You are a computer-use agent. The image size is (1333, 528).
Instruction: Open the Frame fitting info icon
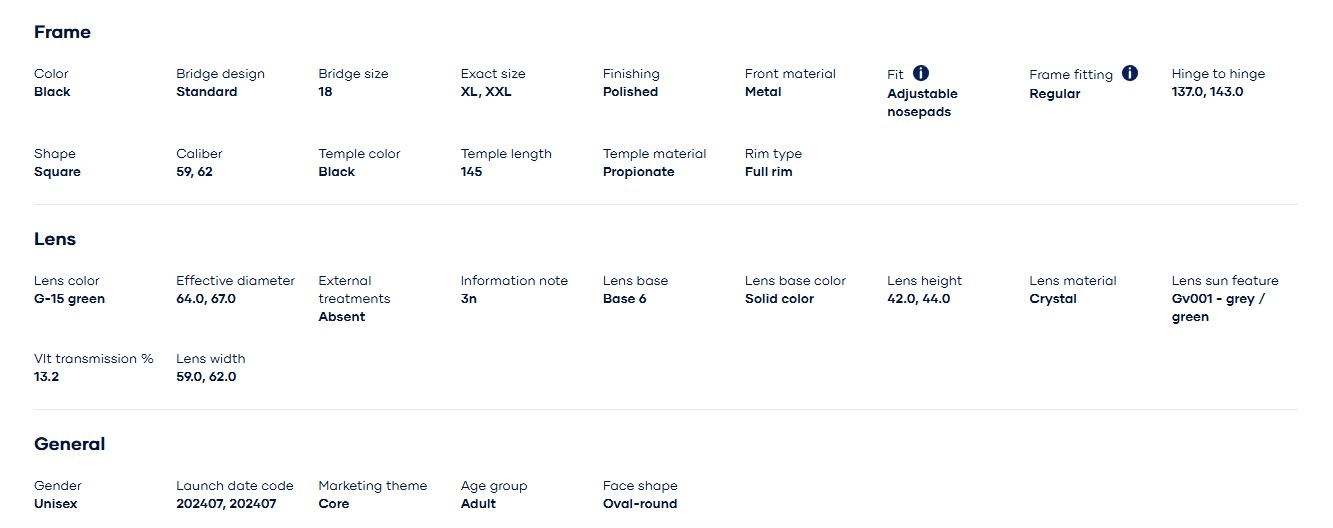click(1130, 73)
